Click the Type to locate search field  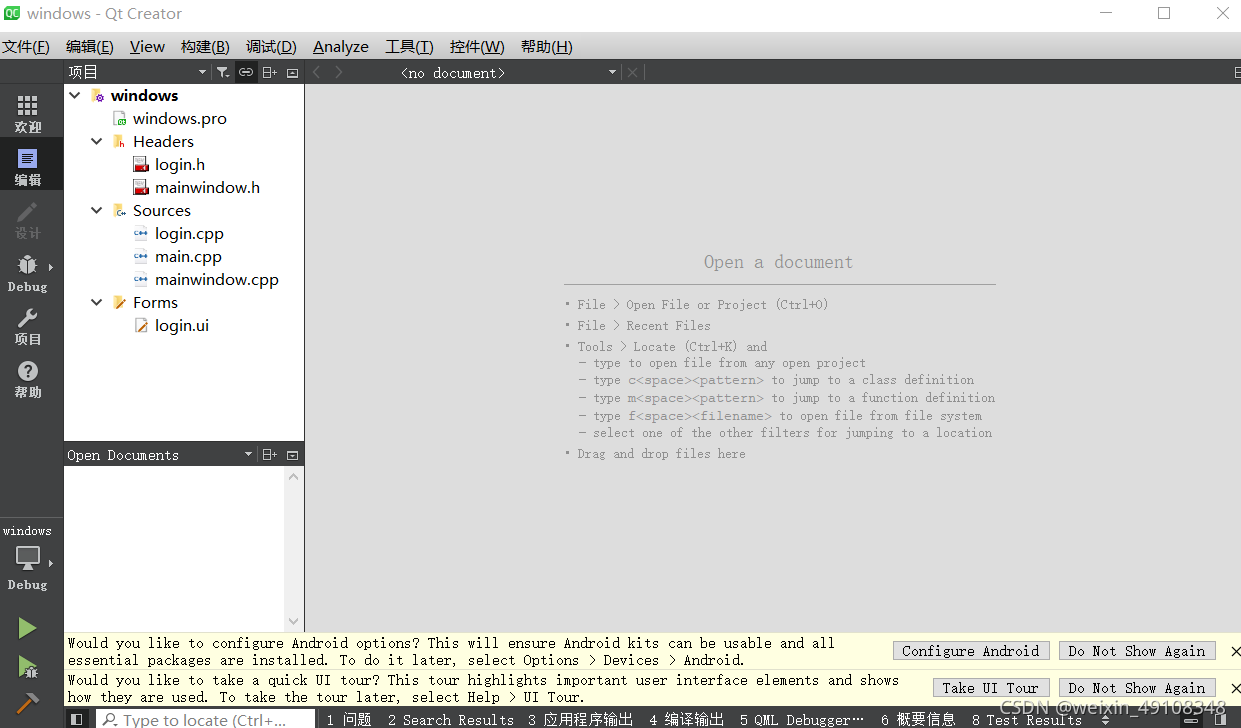(x=204, y=719)
